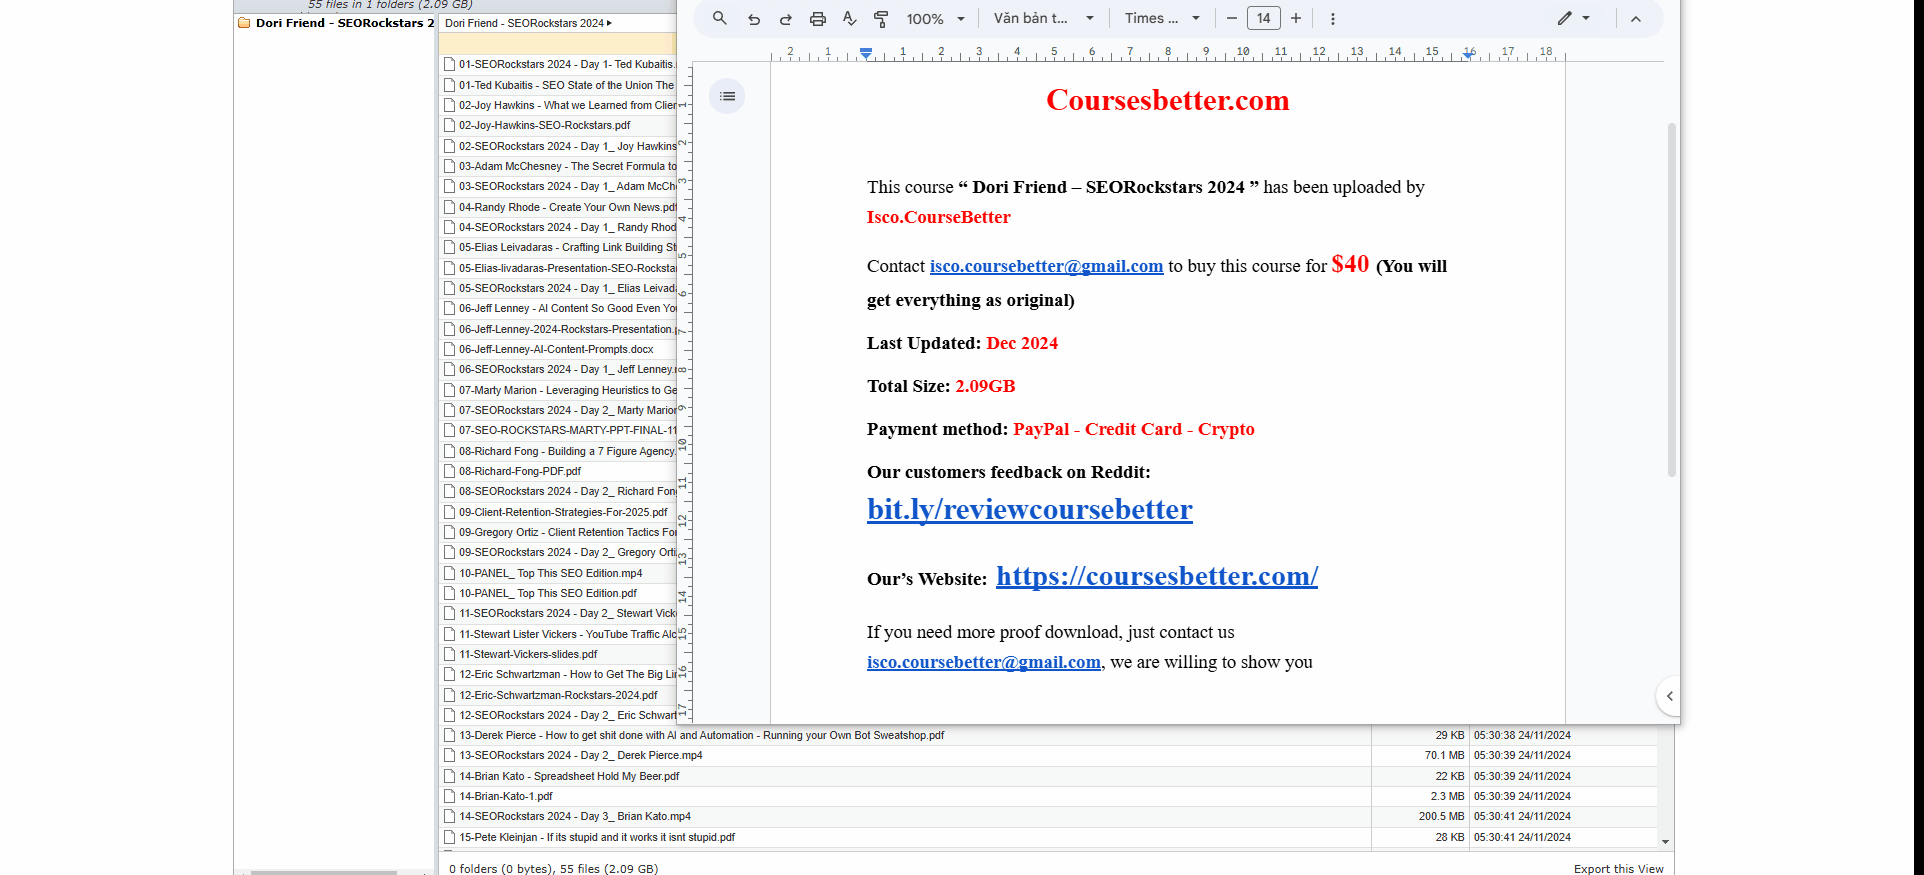The height and width of the screenshot is (875, 1924).
Task: Click the file icon of '04-Randy Rhode - Create Your Own News.pdf'
Action: (x=450, y=207)
